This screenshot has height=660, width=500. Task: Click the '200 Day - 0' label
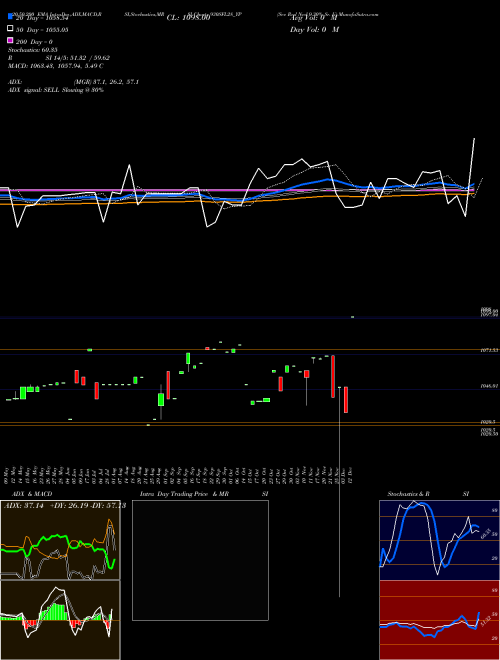(x=34, y=42)
